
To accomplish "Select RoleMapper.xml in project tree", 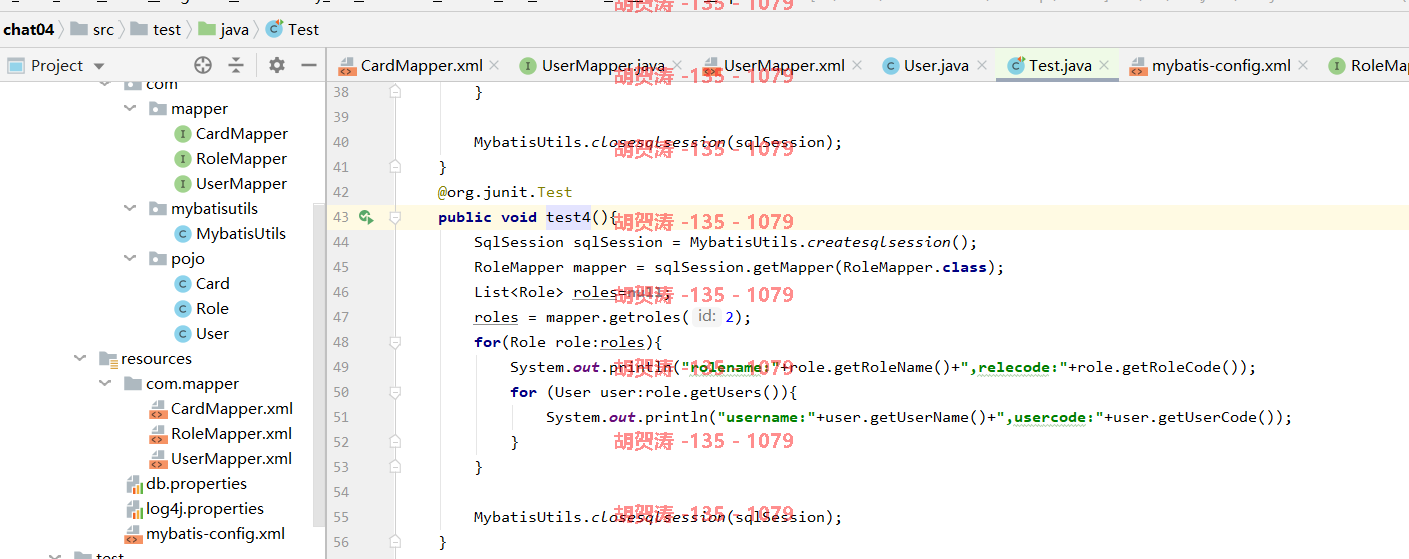I will pyautogui.click(x=221, y=434).
